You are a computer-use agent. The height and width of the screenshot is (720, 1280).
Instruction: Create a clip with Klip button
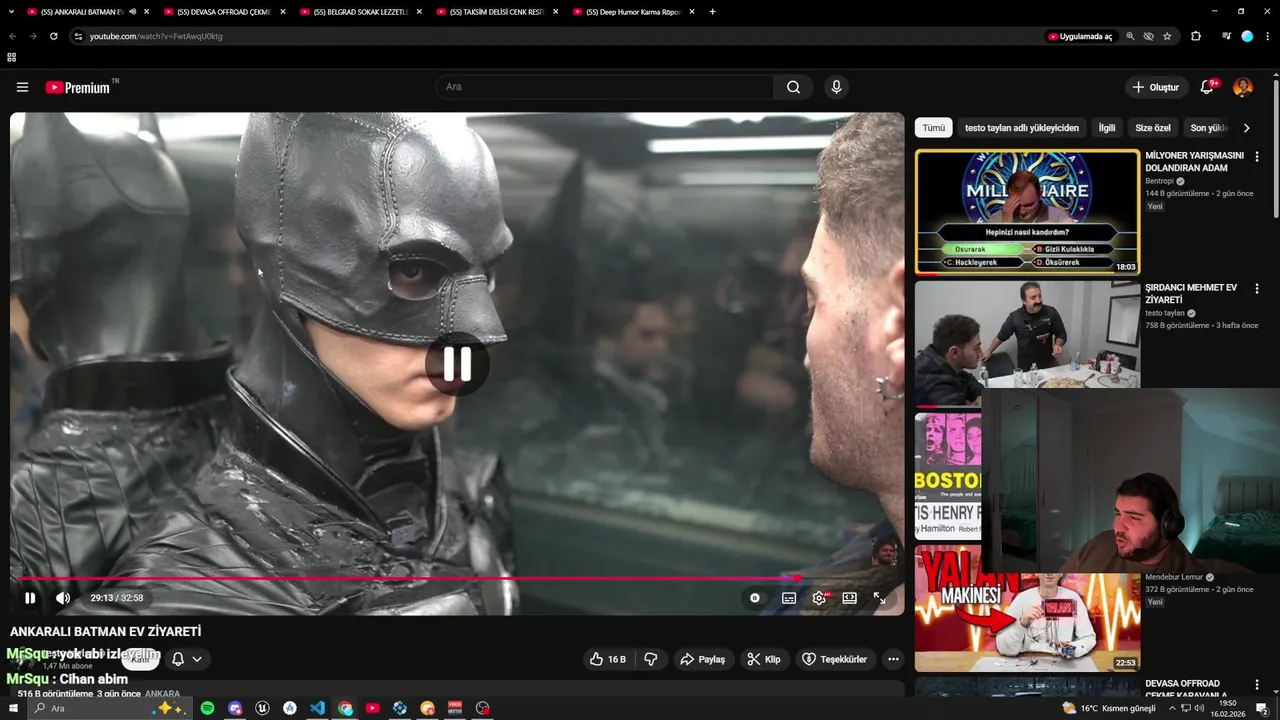(763, 659)
